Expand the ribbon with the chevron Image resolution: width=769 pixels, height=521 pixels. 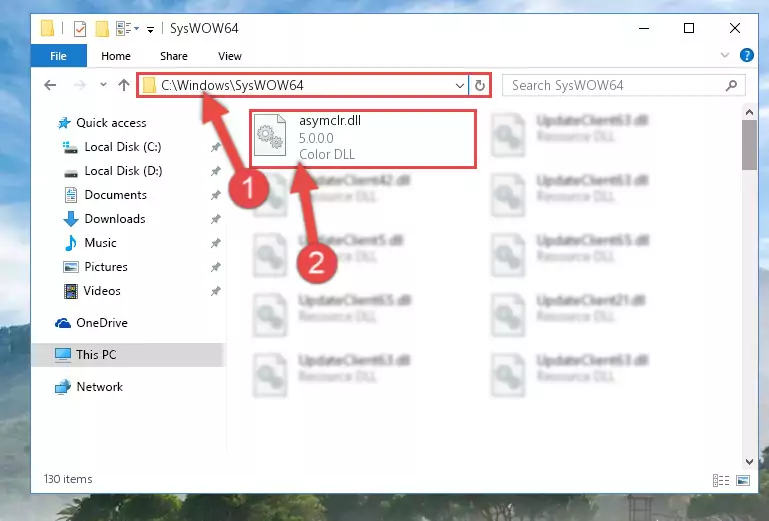click(725, 55)
